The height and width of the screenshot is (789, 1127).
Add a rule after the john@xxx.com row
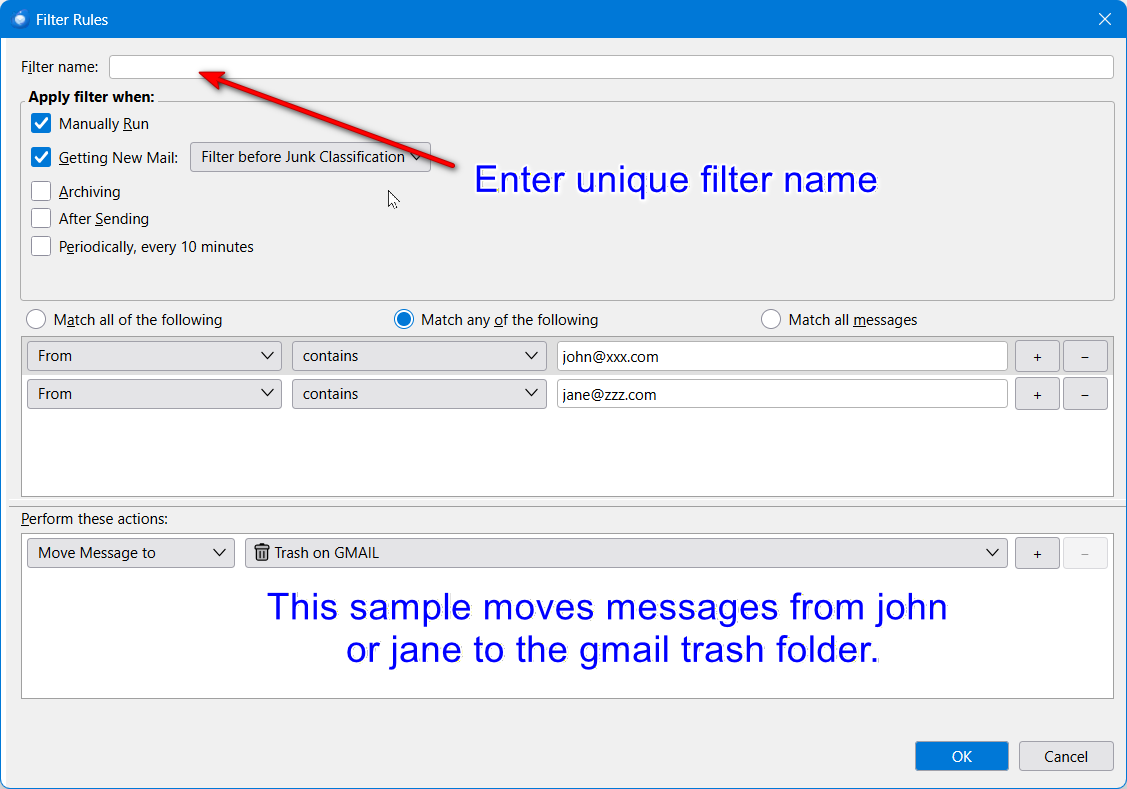(x=1037, y=356)
